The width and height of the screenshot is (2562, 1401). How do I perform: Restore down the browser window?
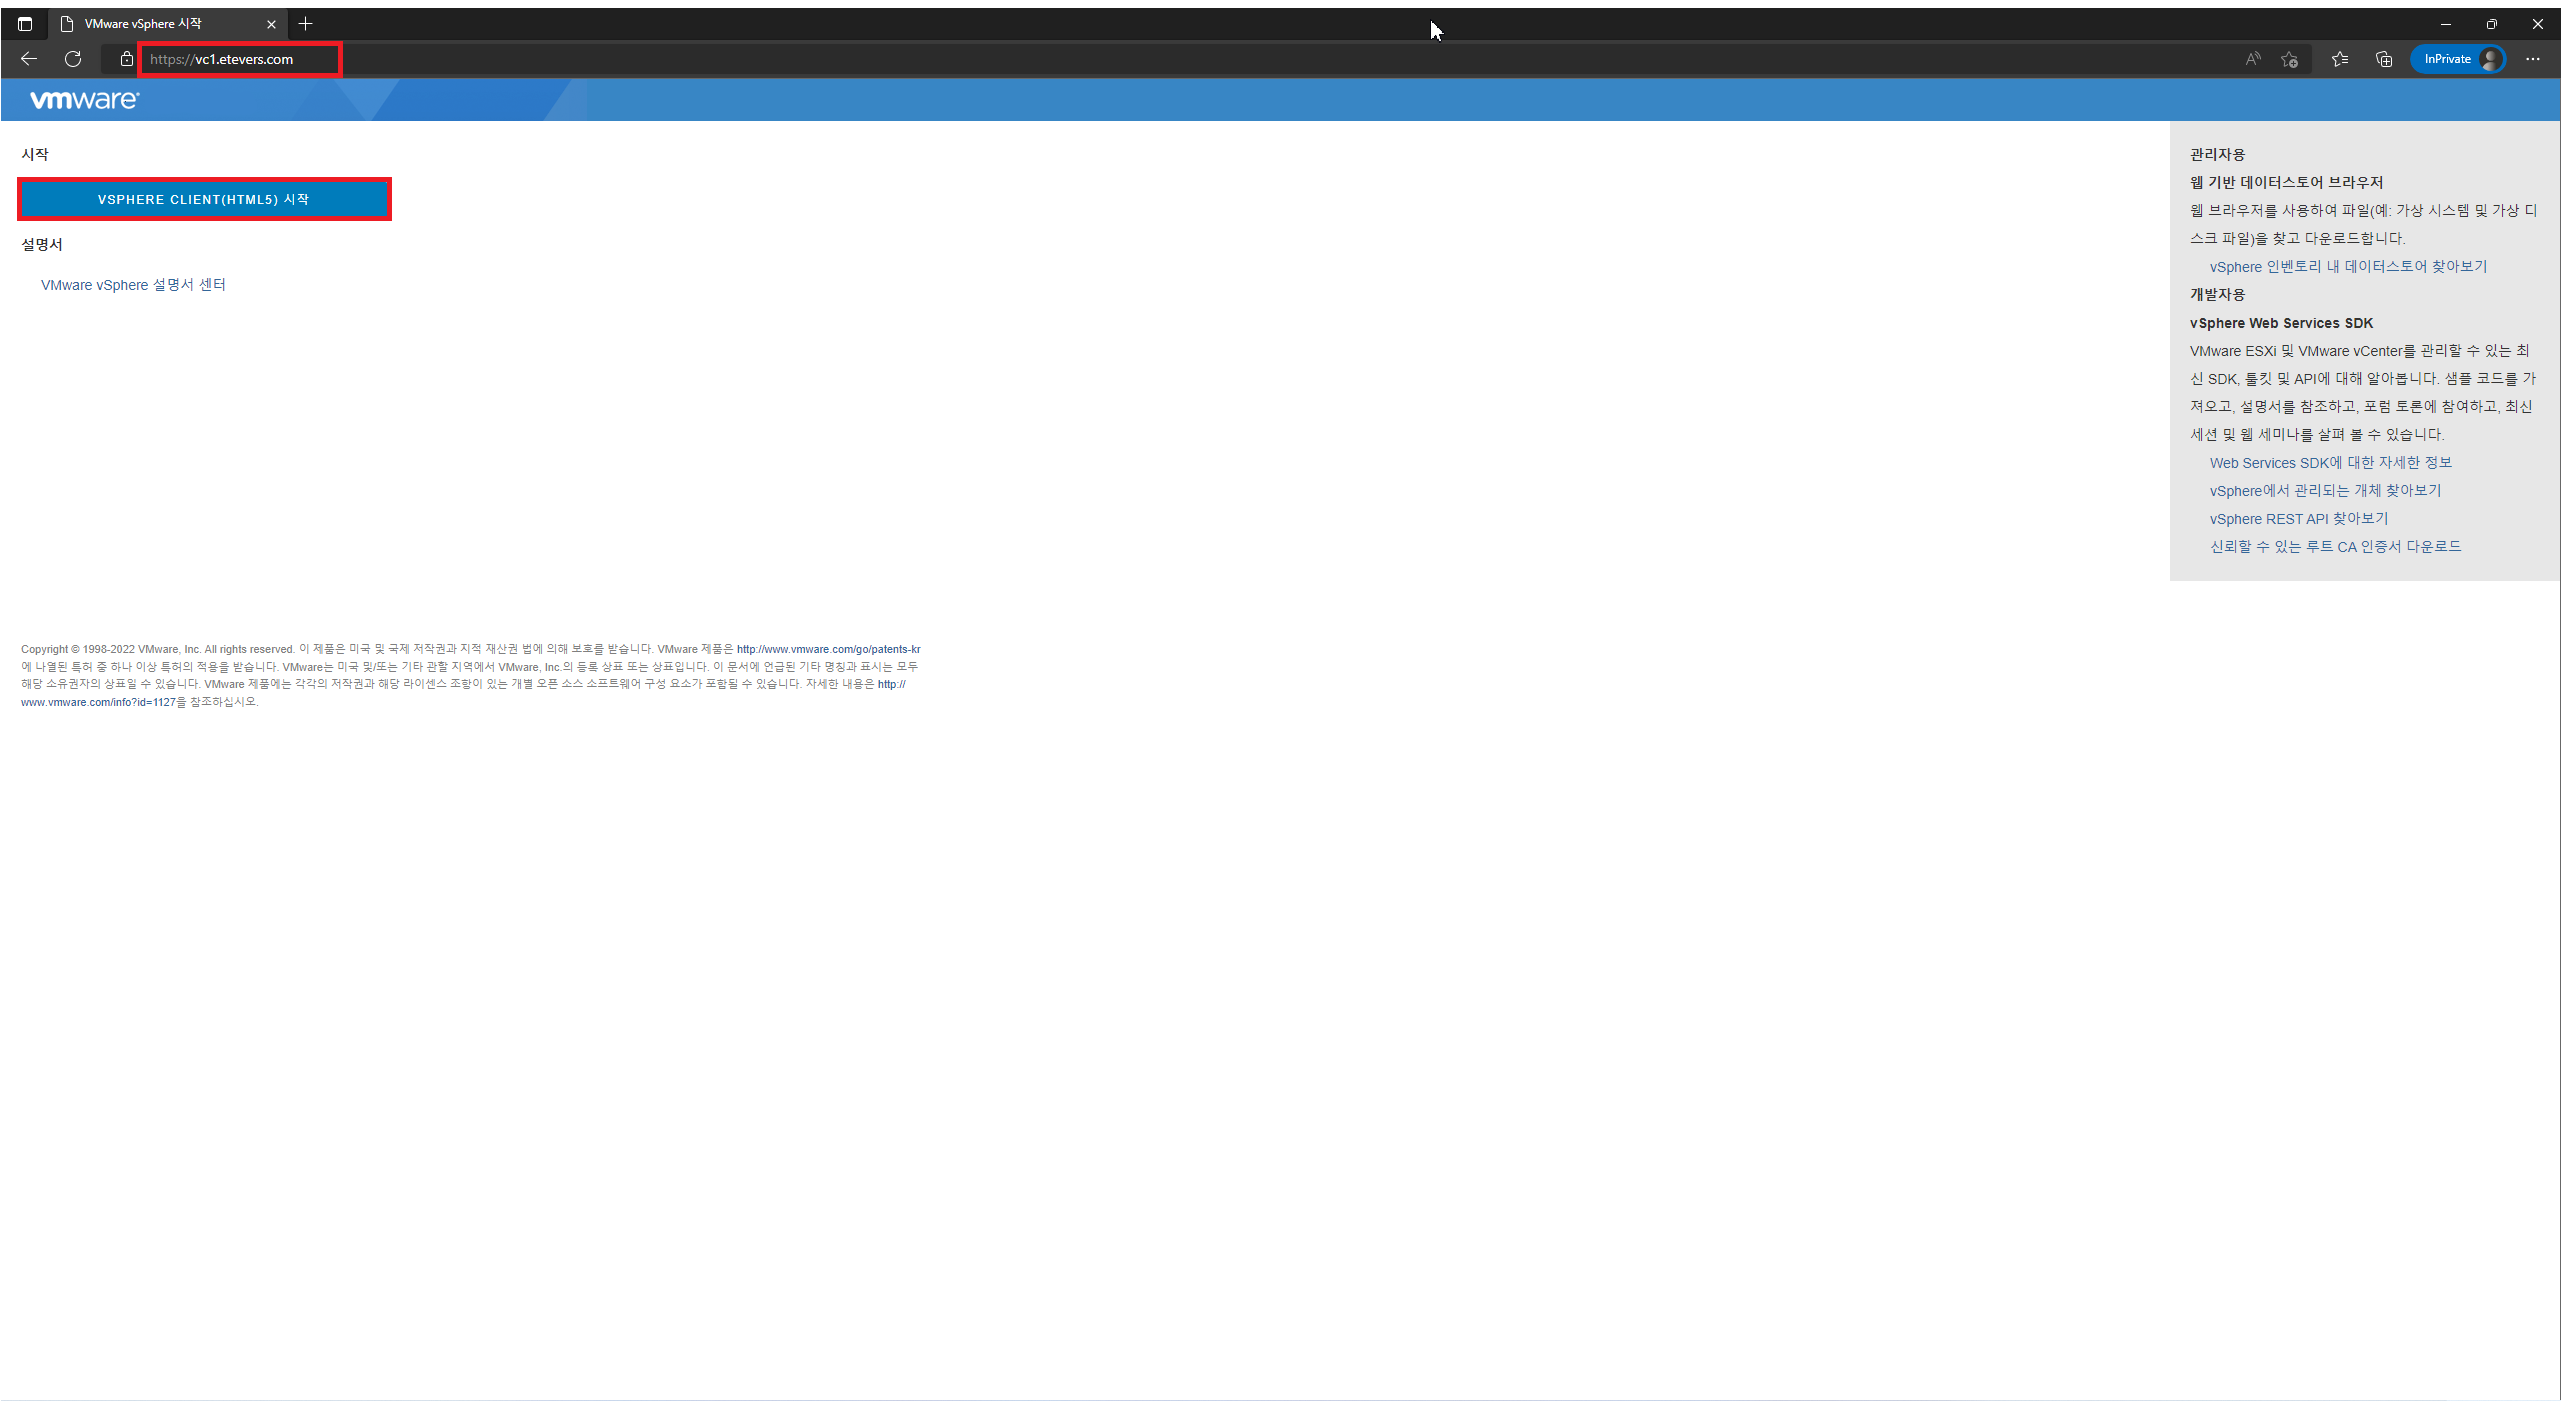click(x=2492, y=24)
